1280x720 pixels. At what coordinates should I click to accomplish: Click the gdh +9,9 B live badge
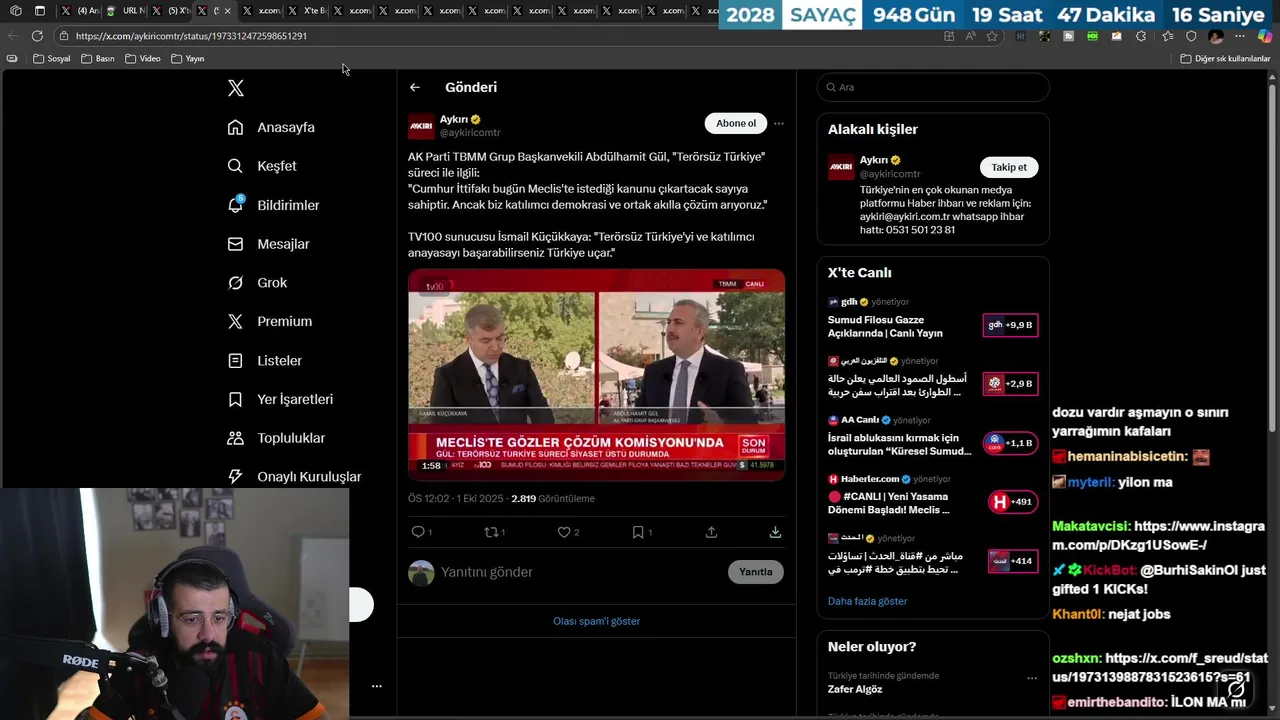pyautogui.click(x=1010, y=325)
